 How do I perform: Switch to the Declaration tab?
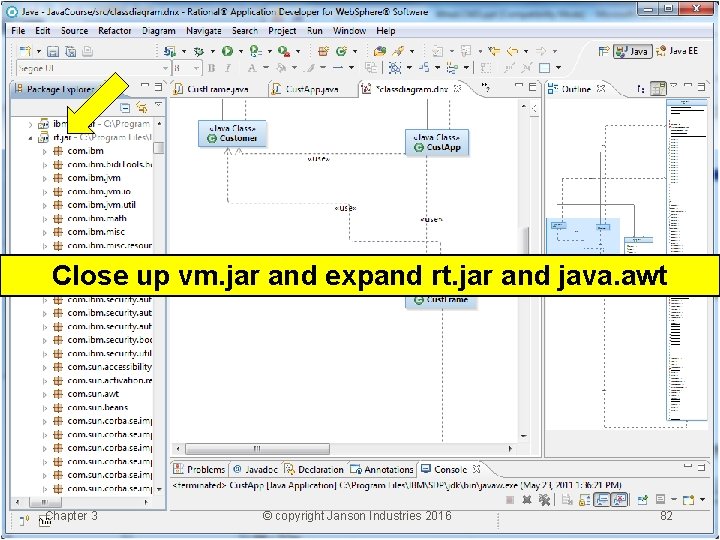[x=314, y=469]
